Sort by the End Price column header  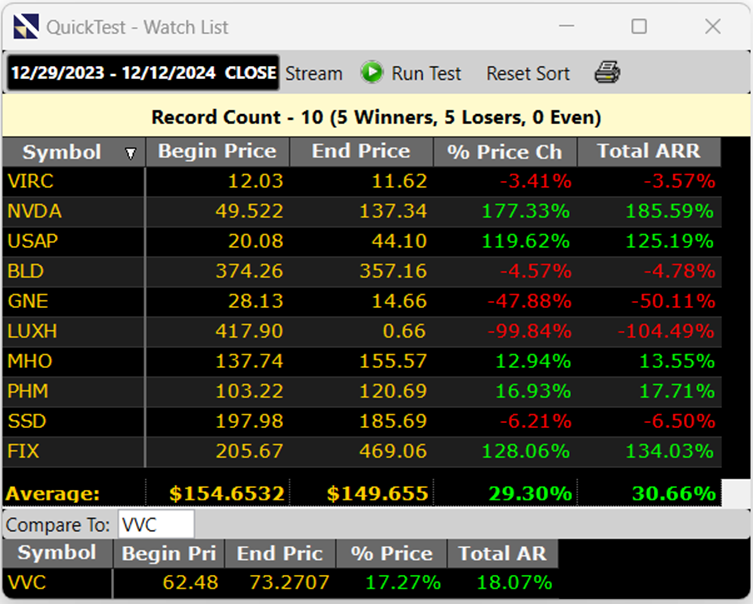[361, 152]
